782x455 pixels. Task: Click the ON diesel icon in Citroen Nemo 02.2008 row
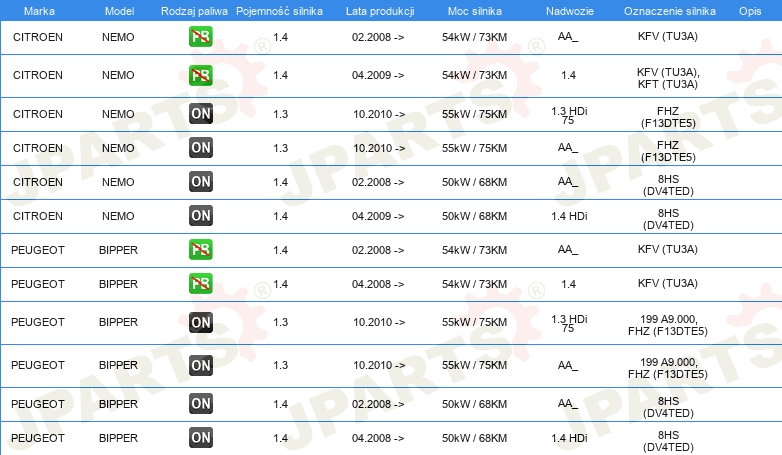tap(200, 182)
